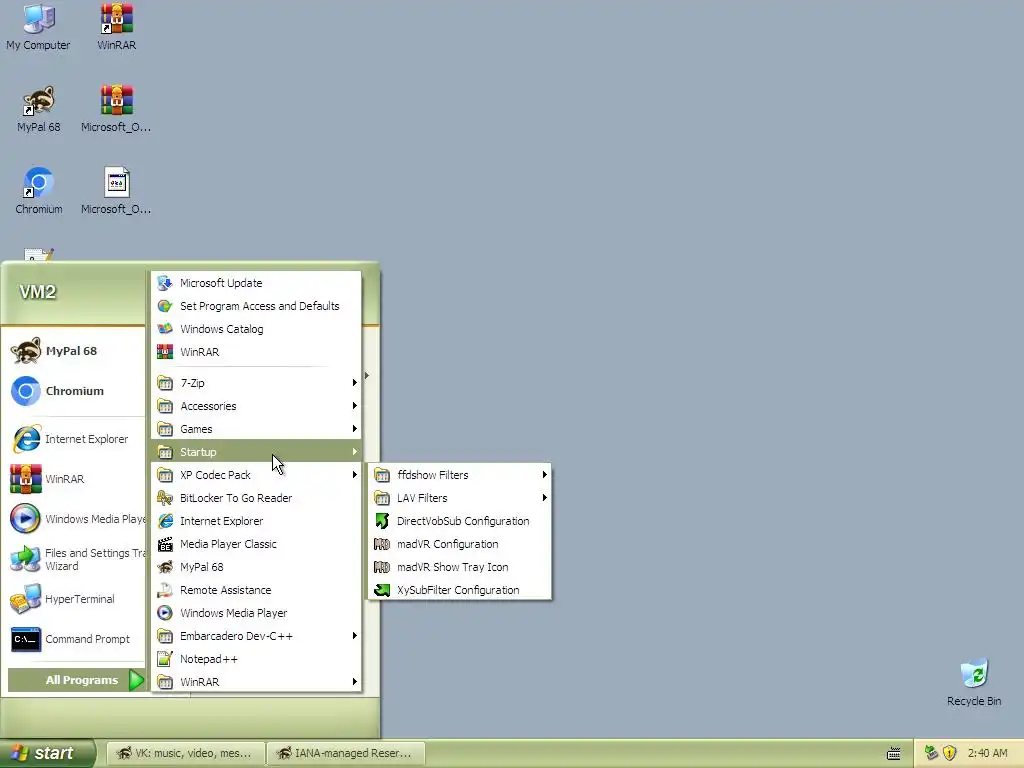Expand Embarcadero Dev-C++ folder

point(256,635)
